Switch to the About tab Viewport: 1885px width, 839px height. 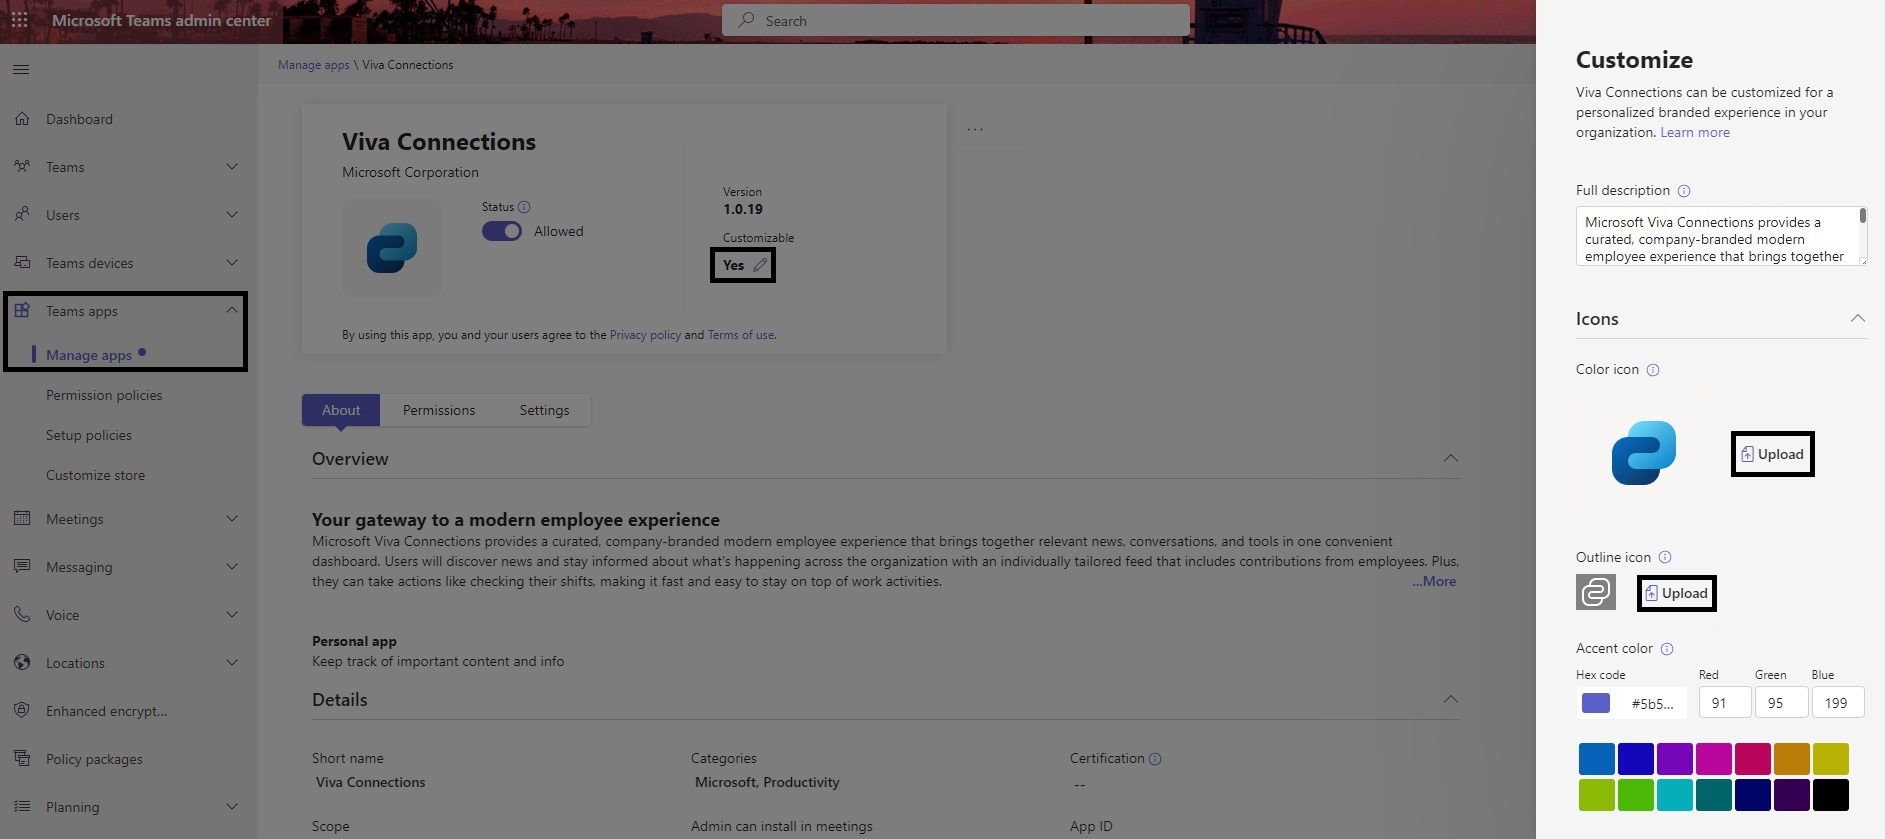[x=341, y=410]
